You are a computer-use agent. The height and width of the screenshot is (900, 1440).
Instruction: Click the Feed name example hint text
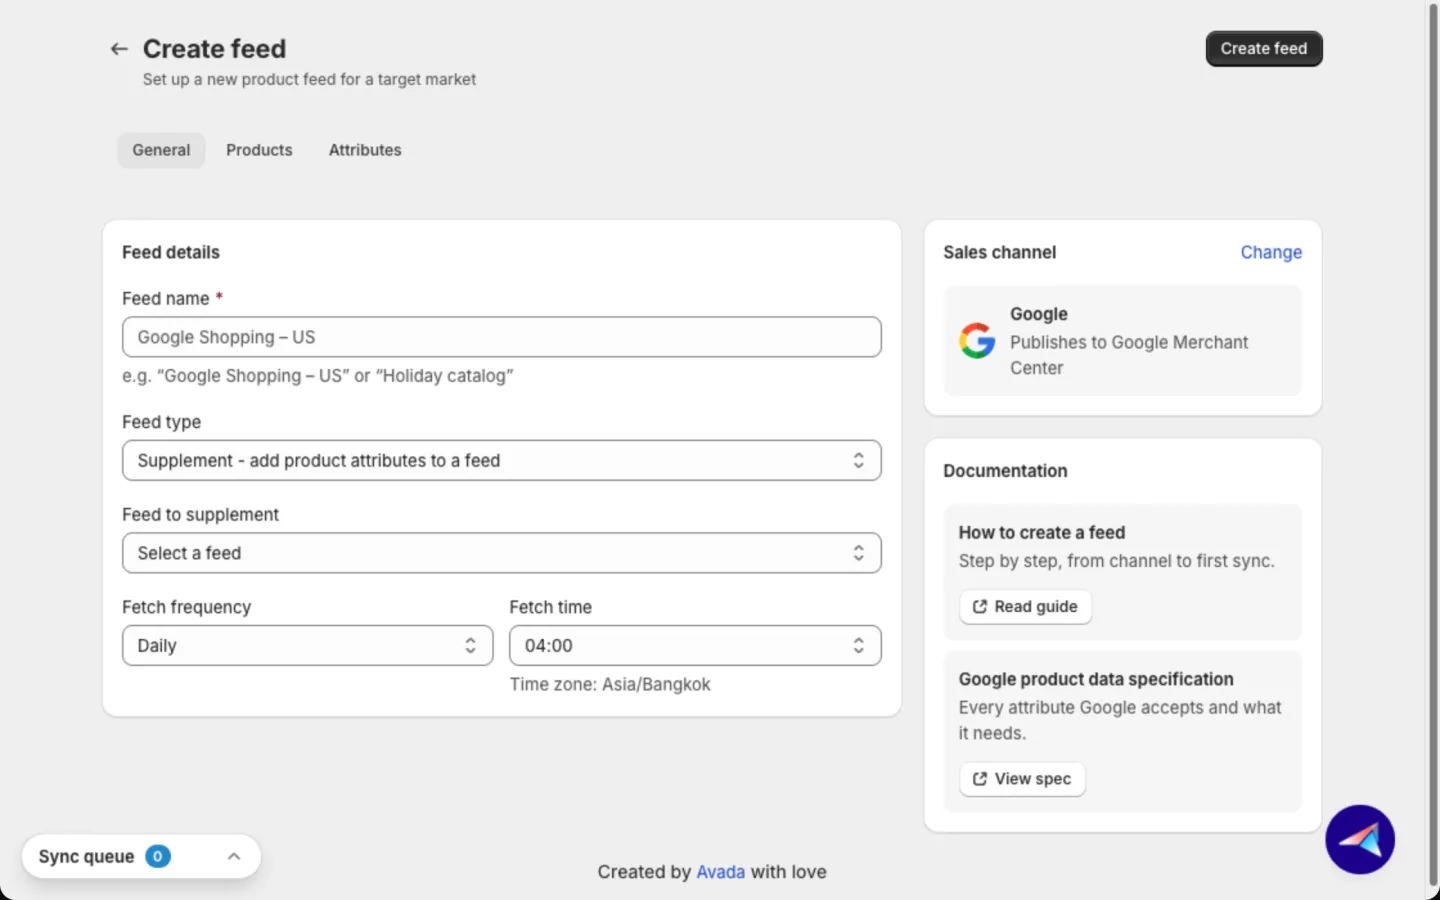[318, 376]
